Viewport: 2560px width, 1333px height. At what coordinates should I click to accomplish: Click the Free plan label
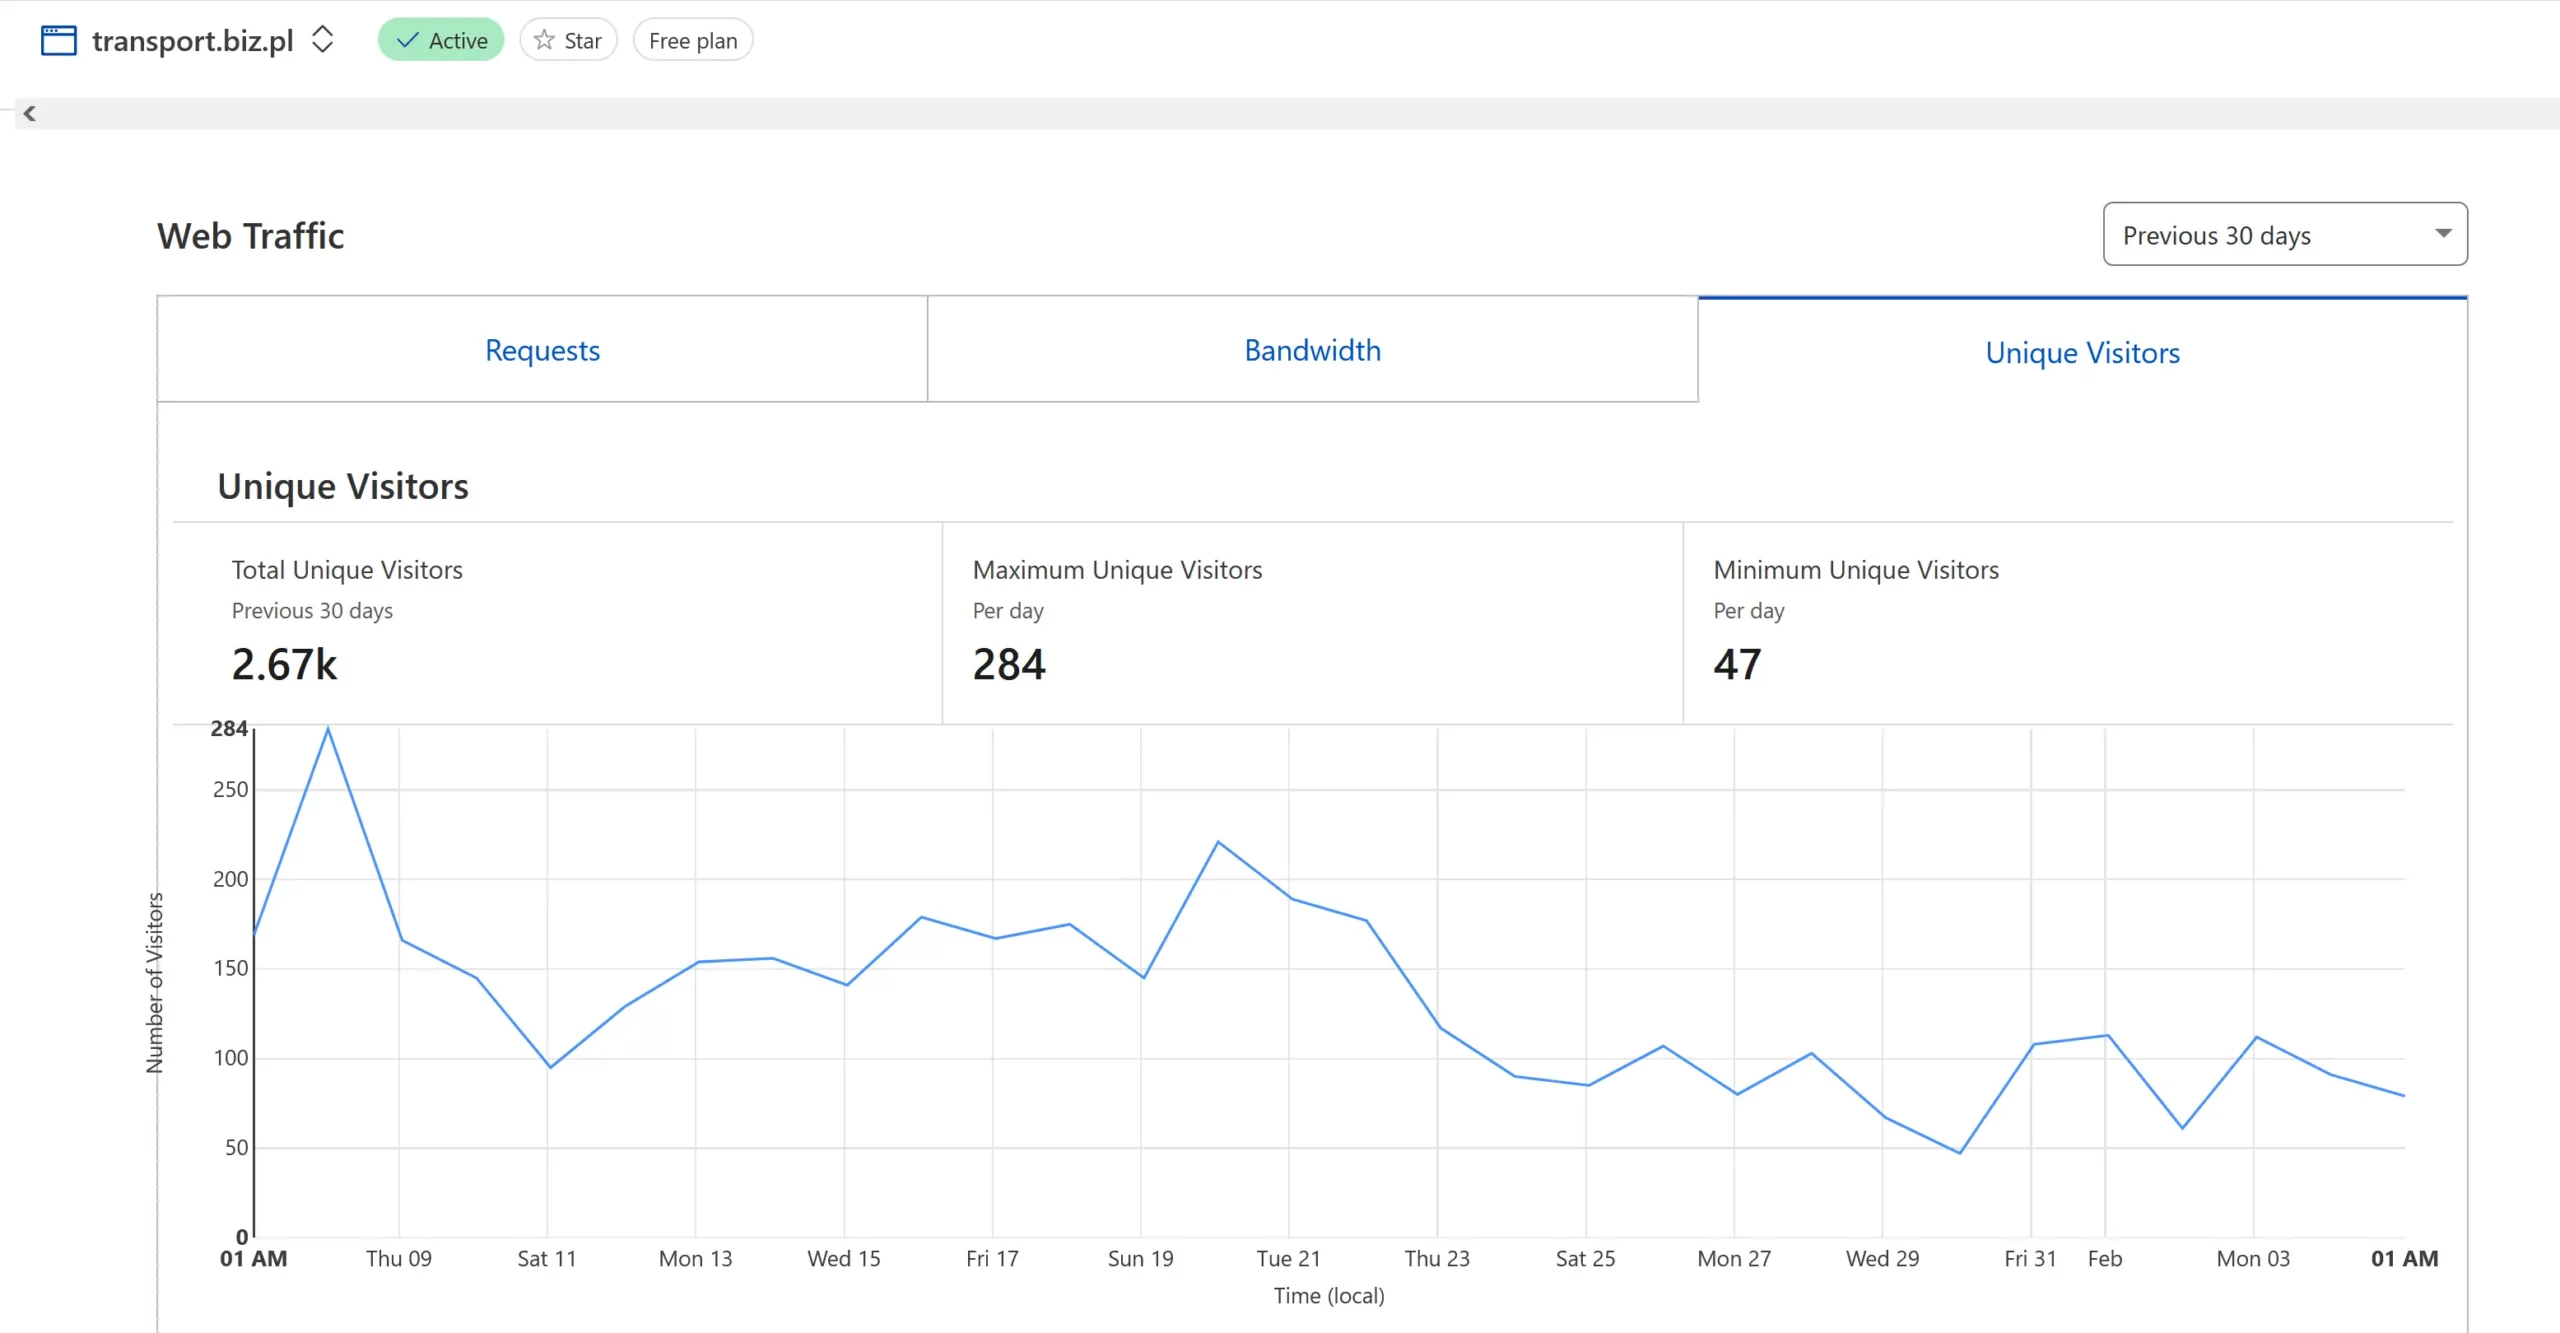point(692,40)
